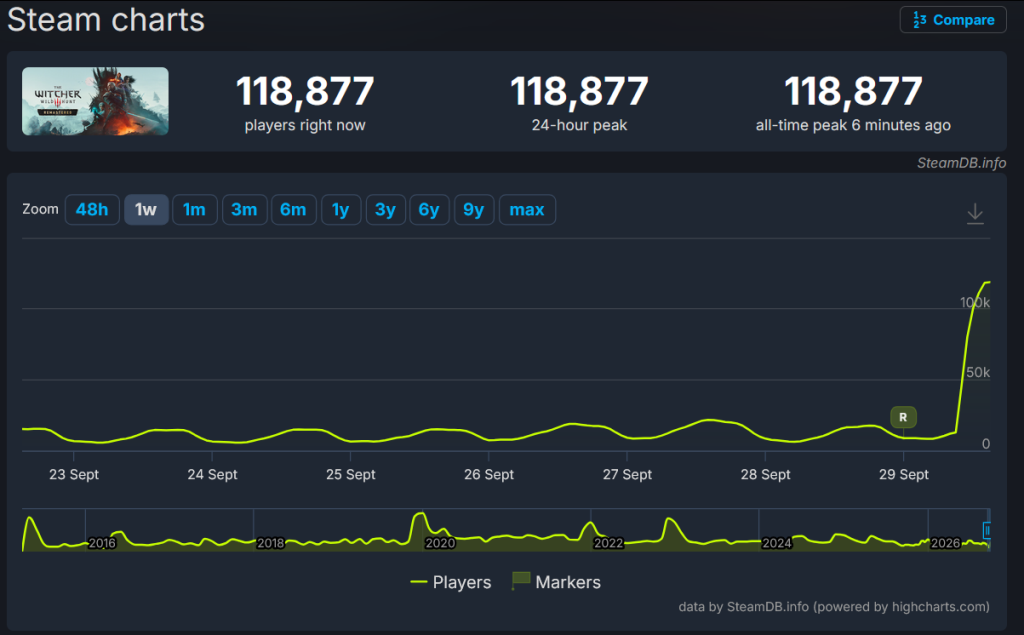Toggle Markers series in legend
This screenshot has width=1024, height=635.
(556, 582)
